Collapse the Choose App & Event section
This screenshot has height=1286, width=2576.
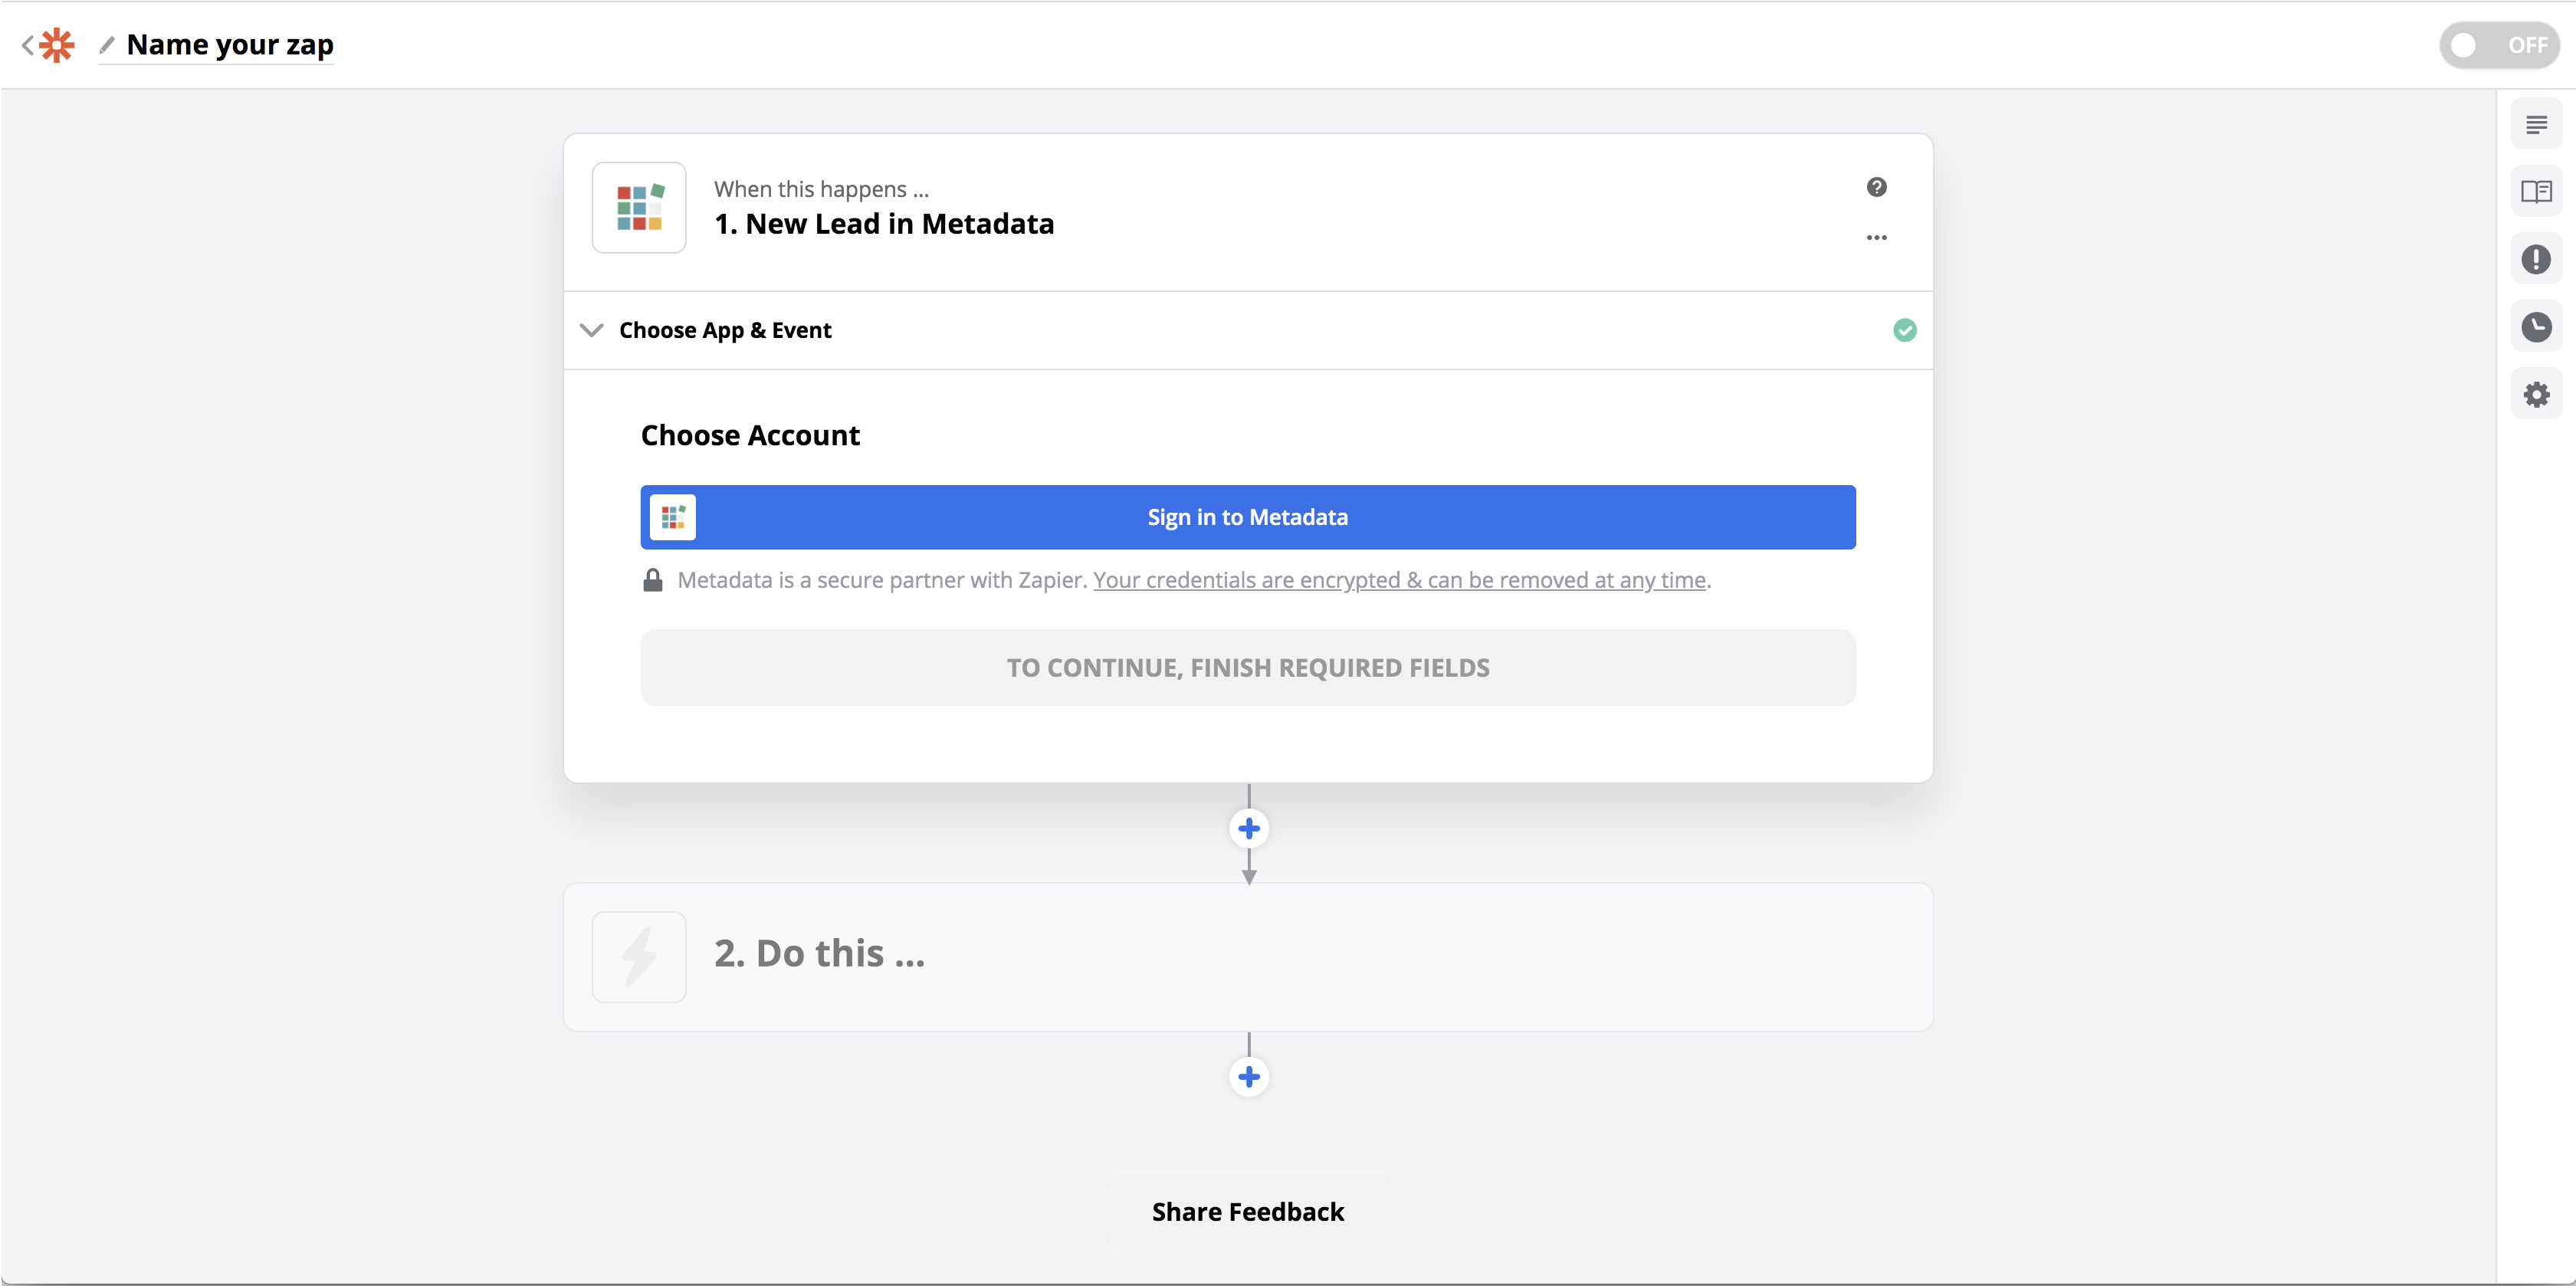592,330
